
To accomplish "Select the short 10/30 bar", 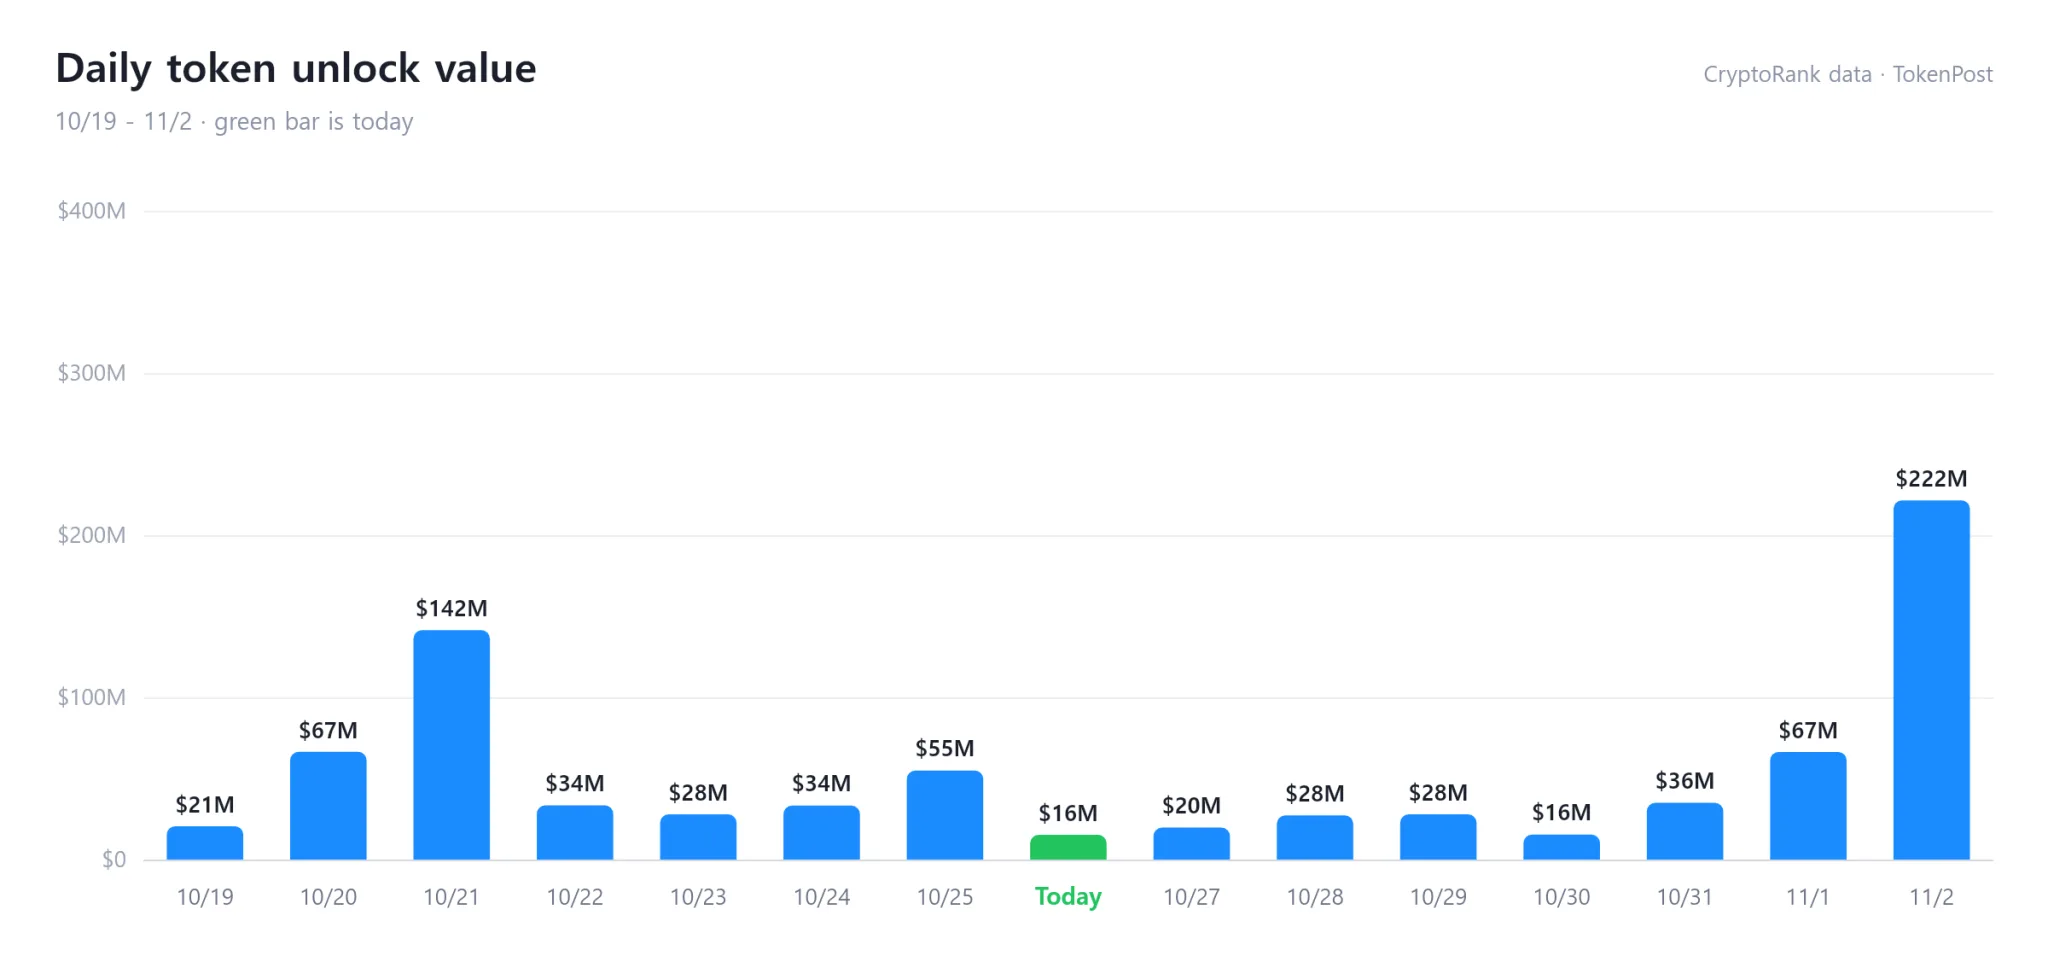I will [1562, 847].
